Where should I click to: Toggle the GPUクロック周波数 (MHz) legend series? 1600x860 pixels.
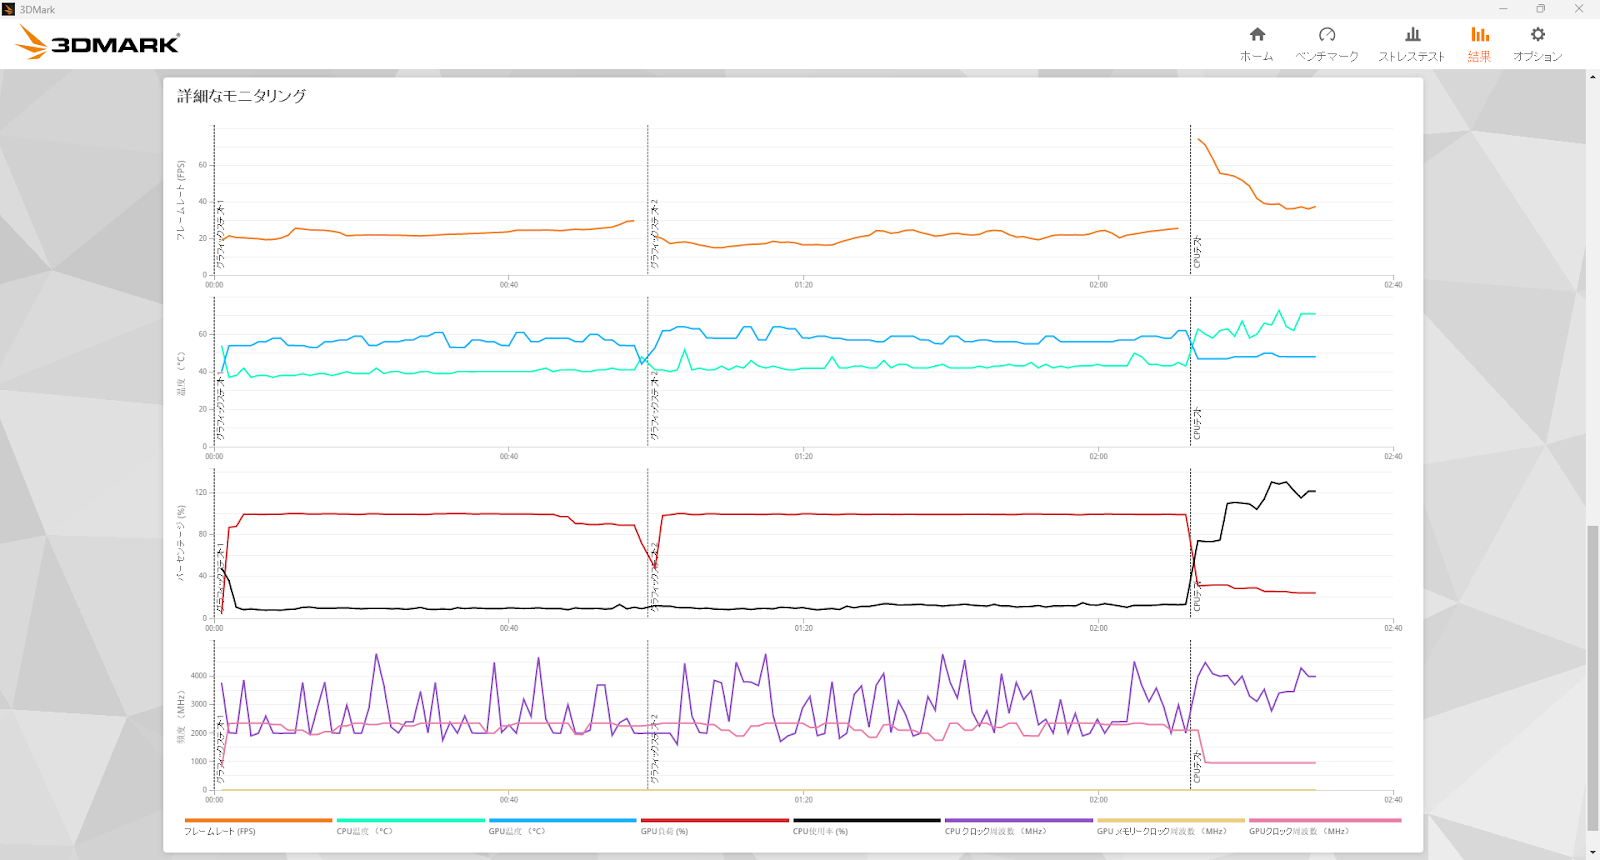(x=1324, y=826)
